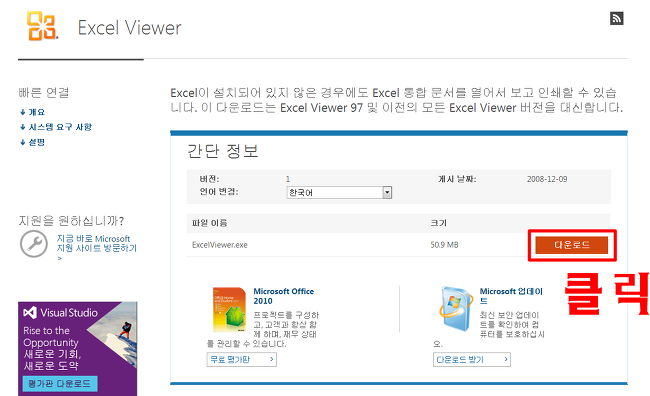
Task: Click the Microsoft Office 2010 box image
Action: 229,309
